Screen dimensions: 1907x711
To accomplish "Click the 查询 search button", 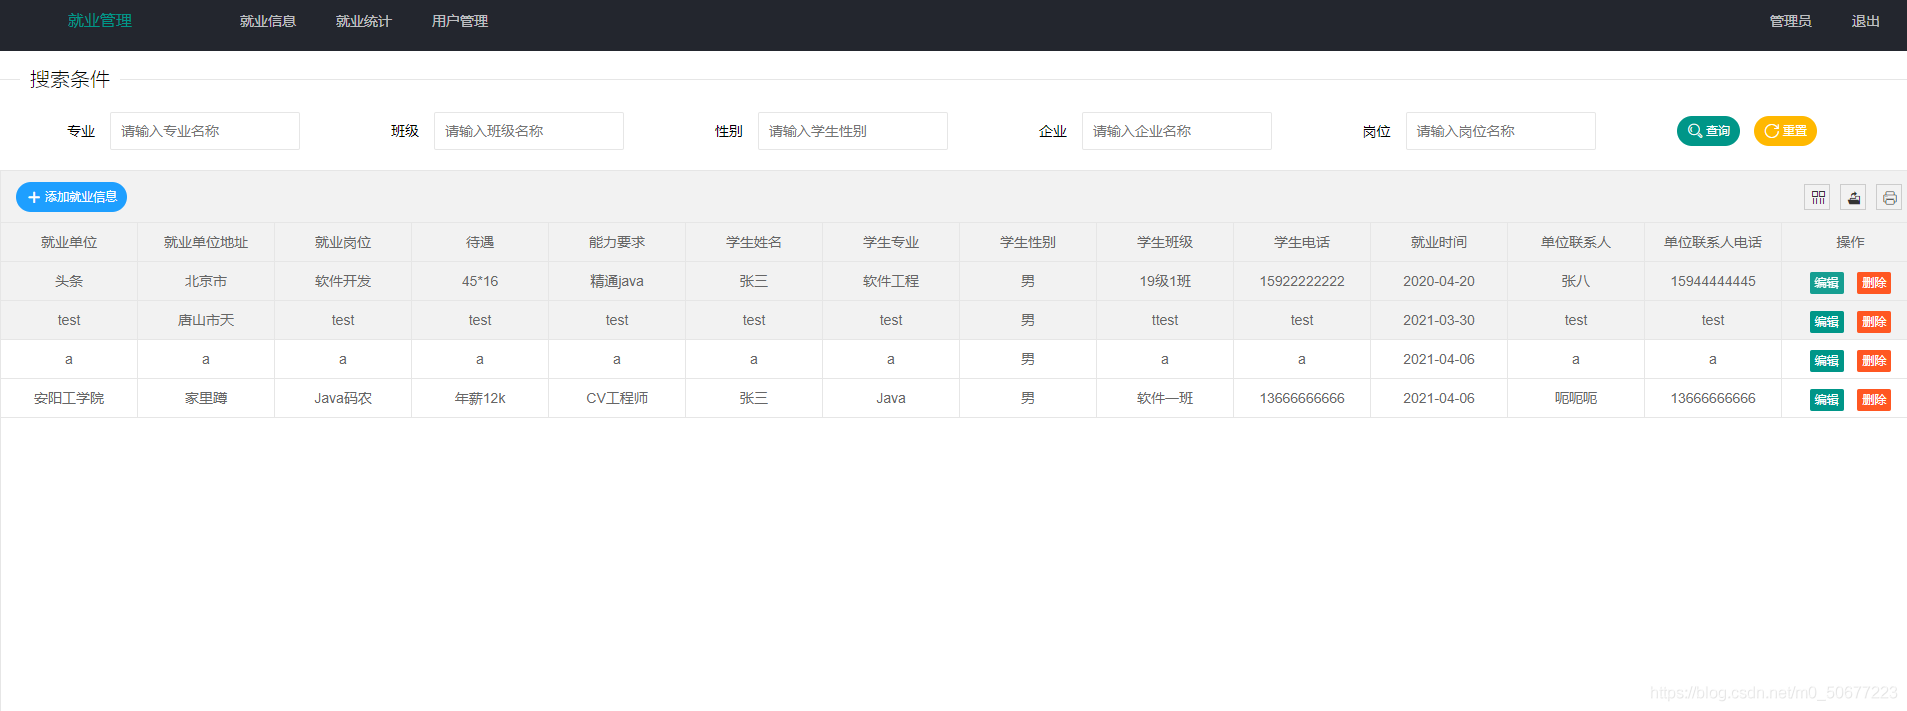I will click(x=1708, y=131).
